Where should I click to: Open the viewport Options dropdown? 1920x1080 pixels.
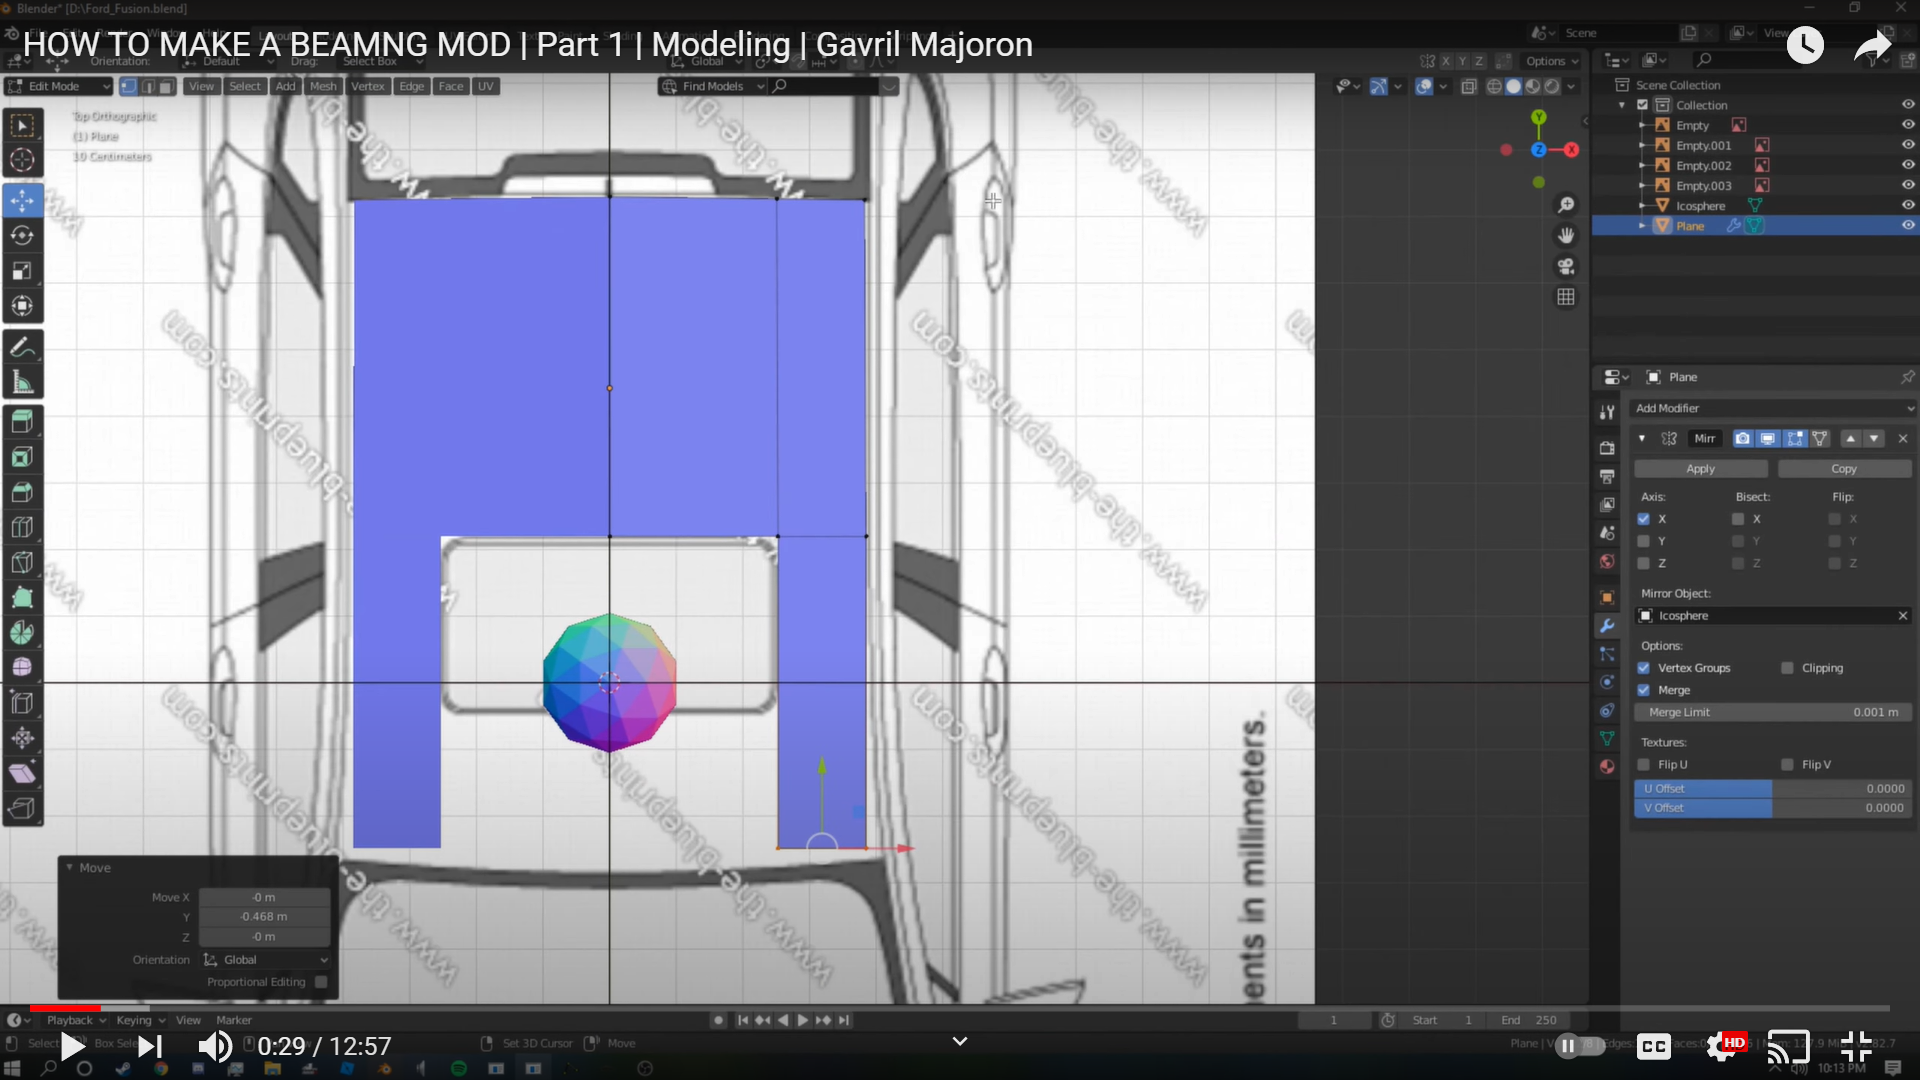tap(1552, 61)
